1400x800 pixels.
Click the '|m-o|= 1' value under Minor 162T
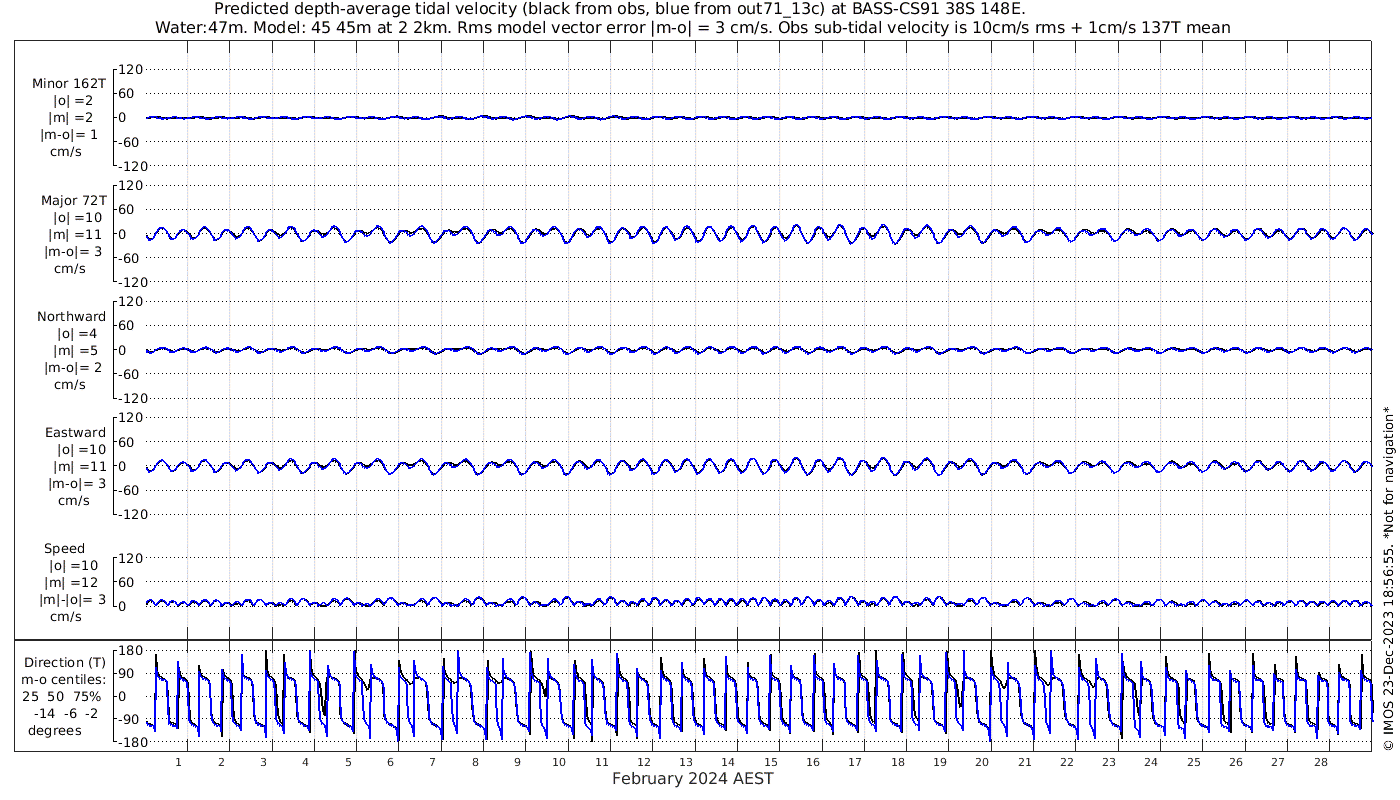(69, 135)
